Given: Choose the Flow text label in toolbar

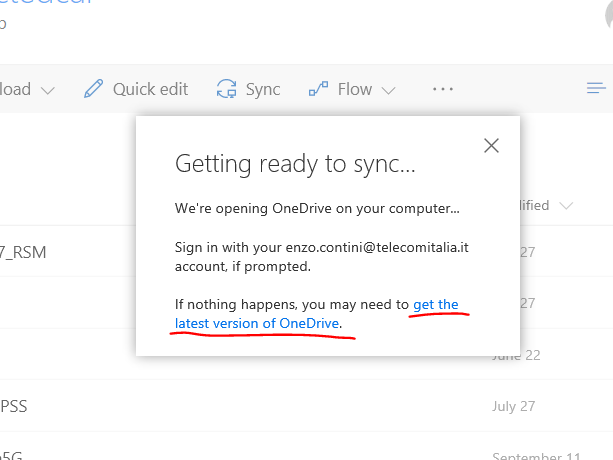Looking at the screenshot, I should pos(354,89).
